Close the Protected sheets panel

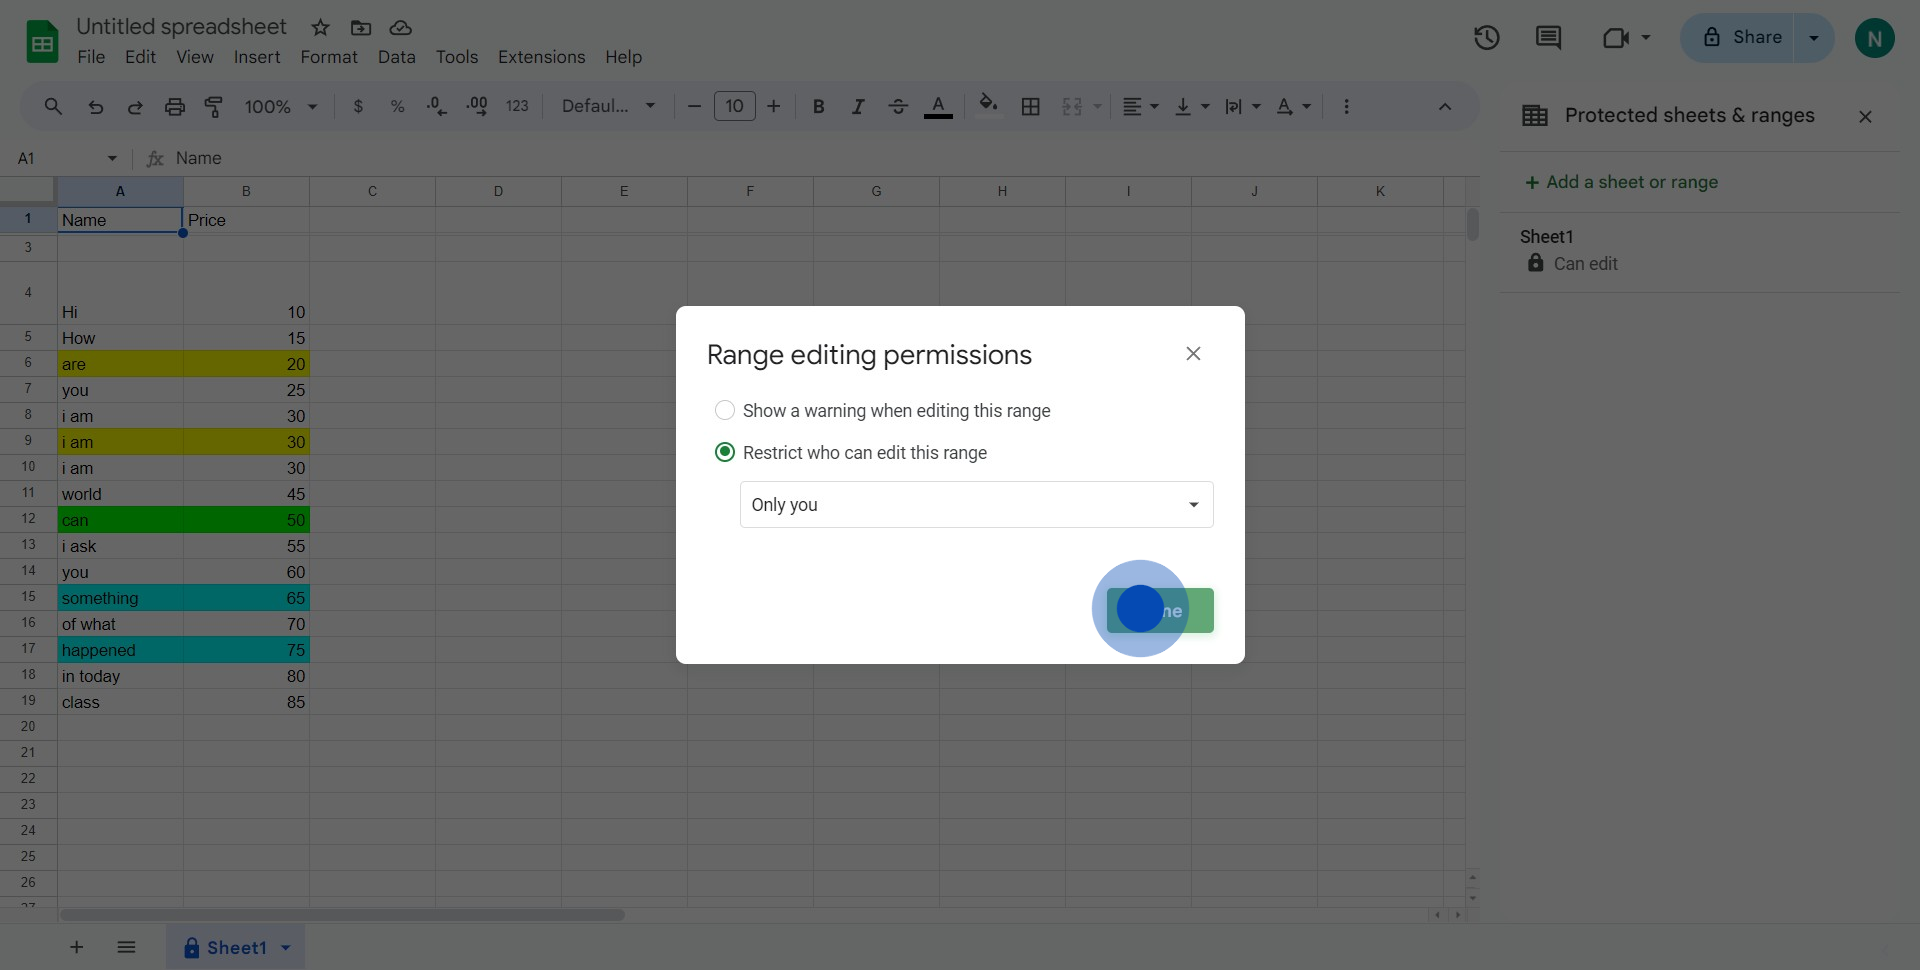click(x=1865, y=116)
